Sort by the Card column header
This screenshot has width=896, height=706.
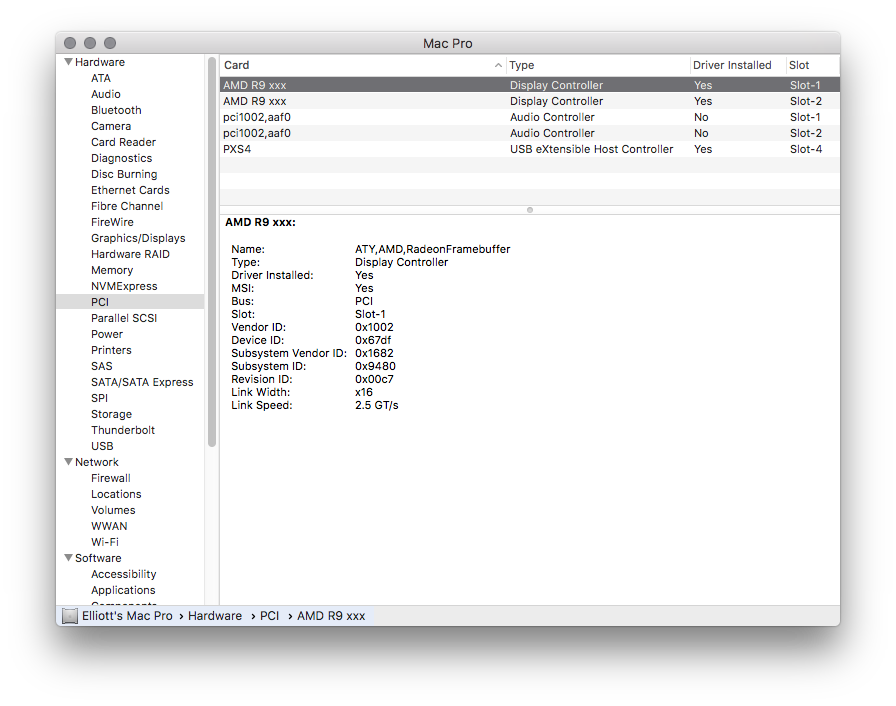click(x=363, y=65)
